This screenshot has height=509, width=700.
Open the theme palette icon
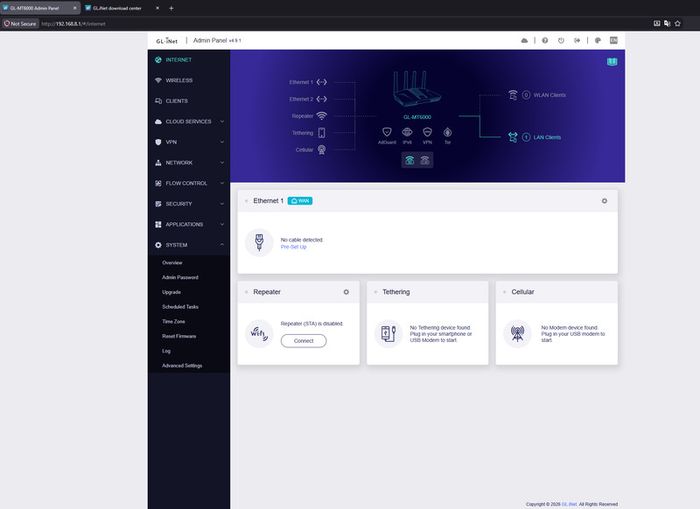[598, 41]
